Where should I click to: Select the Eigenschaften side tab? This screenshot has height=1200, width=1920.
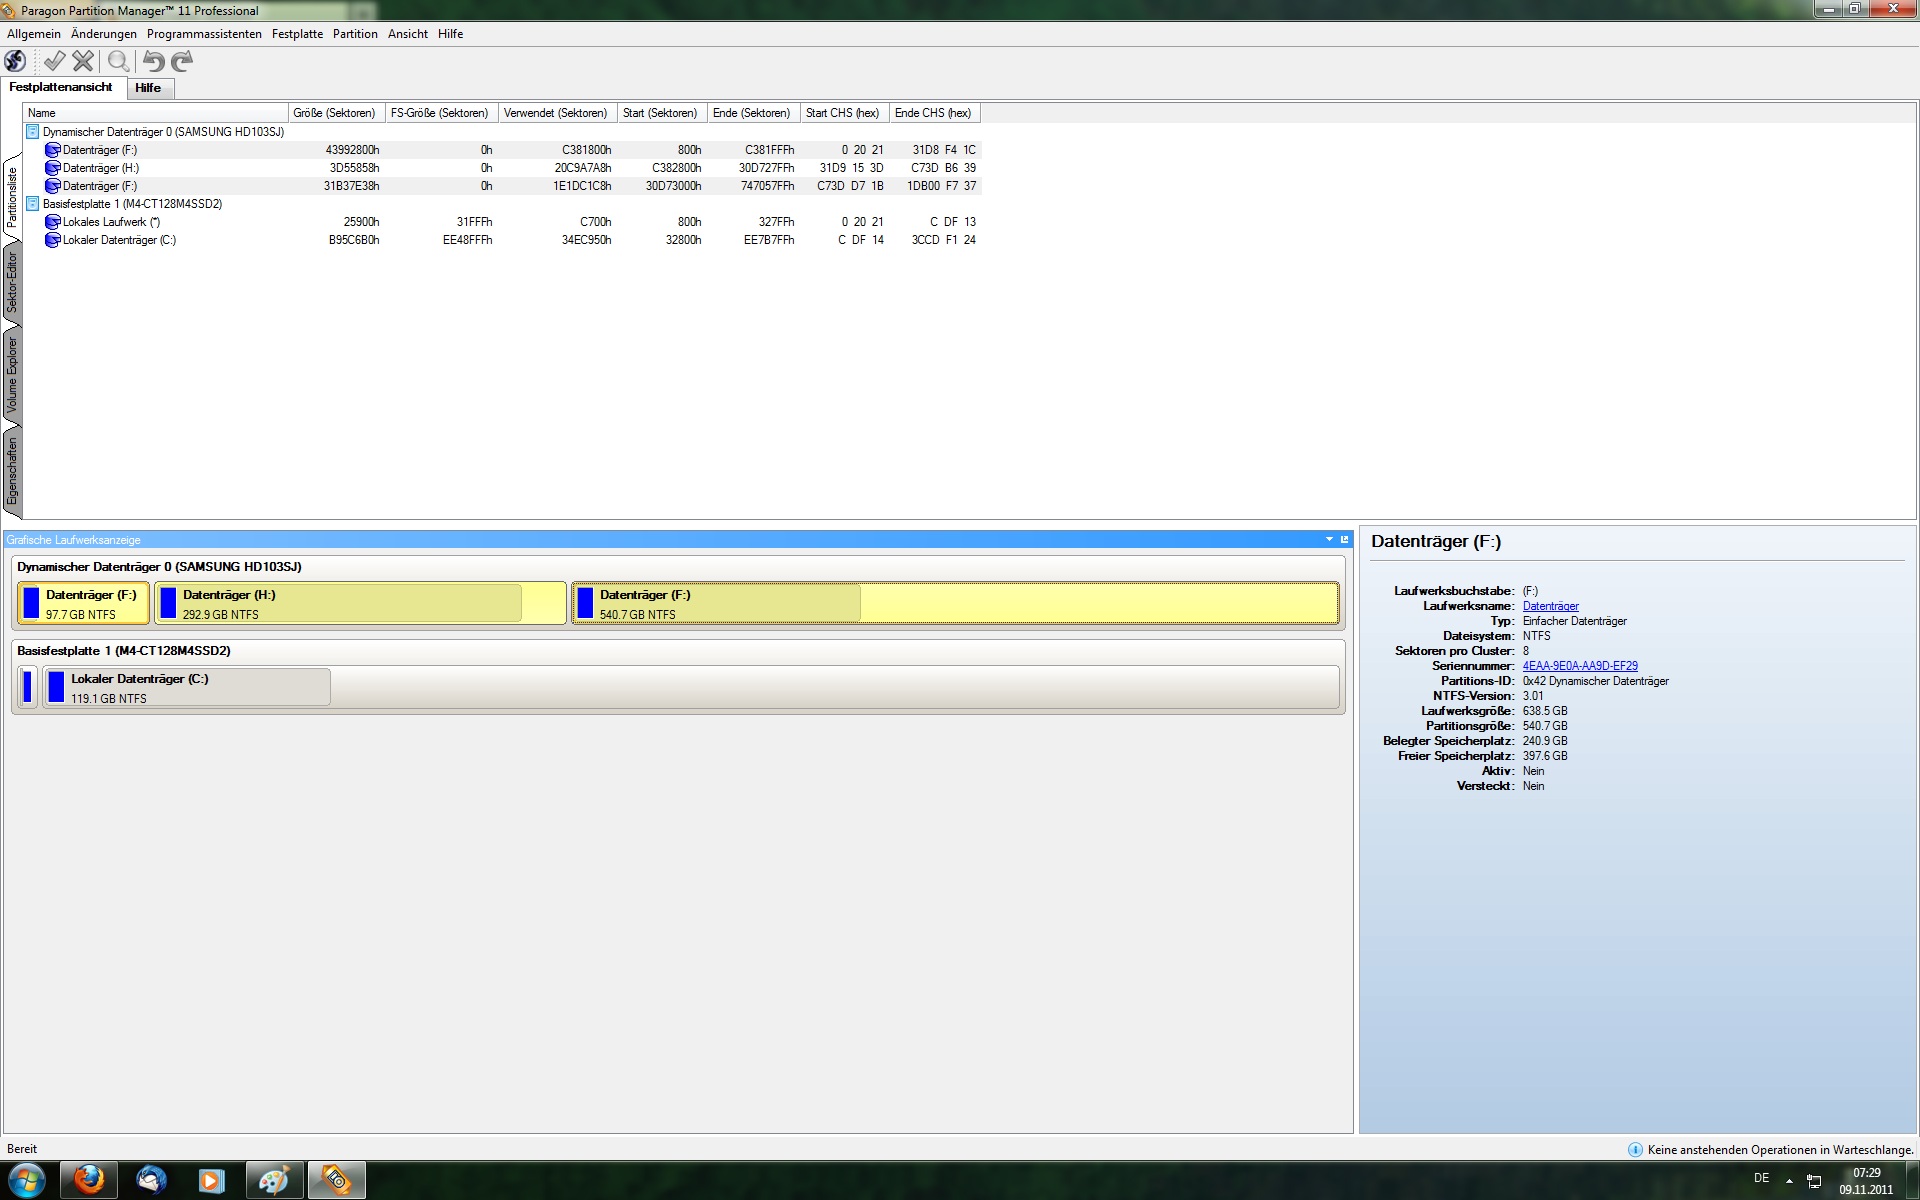click(12, 471)
